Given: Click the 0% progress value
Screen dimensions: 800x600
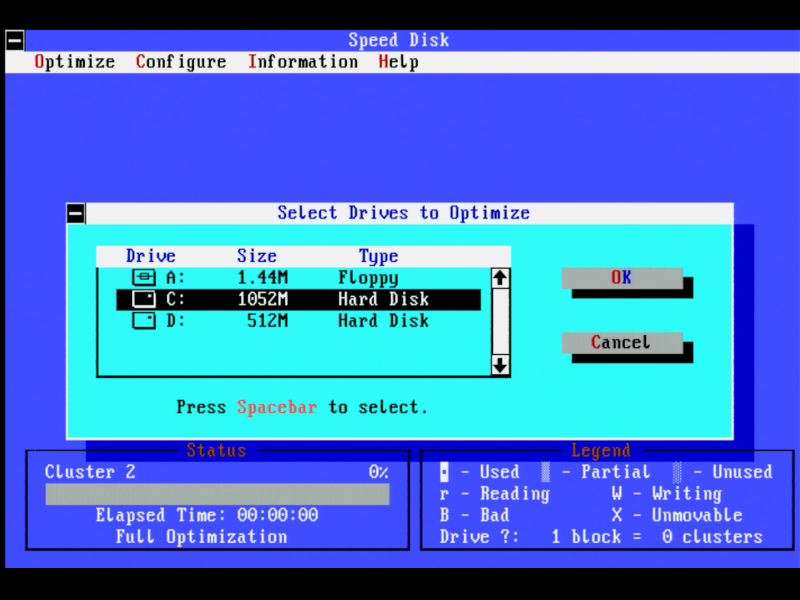Looking at the screenshot, I should tap(379, 472).
